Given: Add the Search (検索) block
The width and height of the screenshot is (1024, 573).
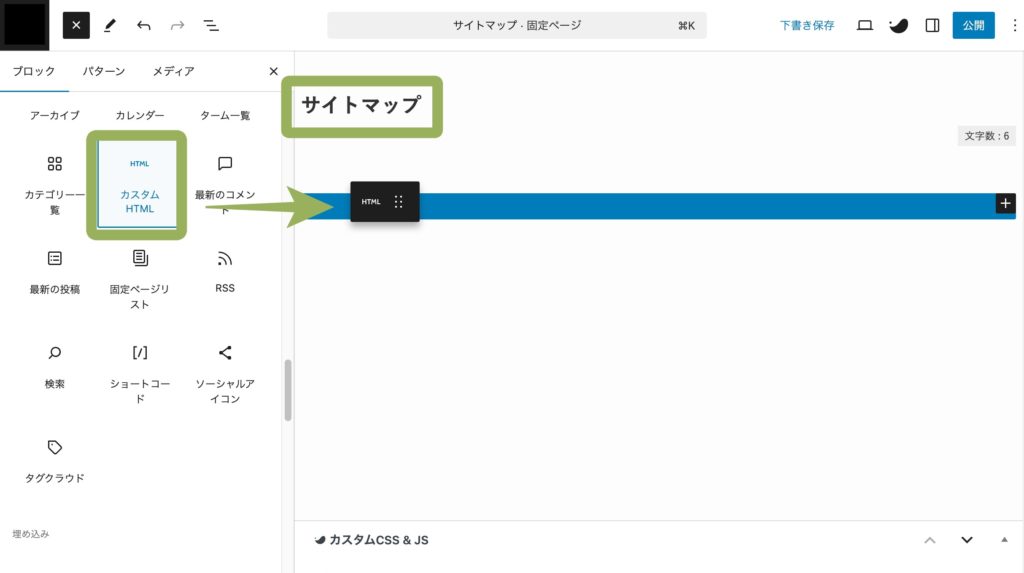Looking at the screenshot, I should pos(55,366).
